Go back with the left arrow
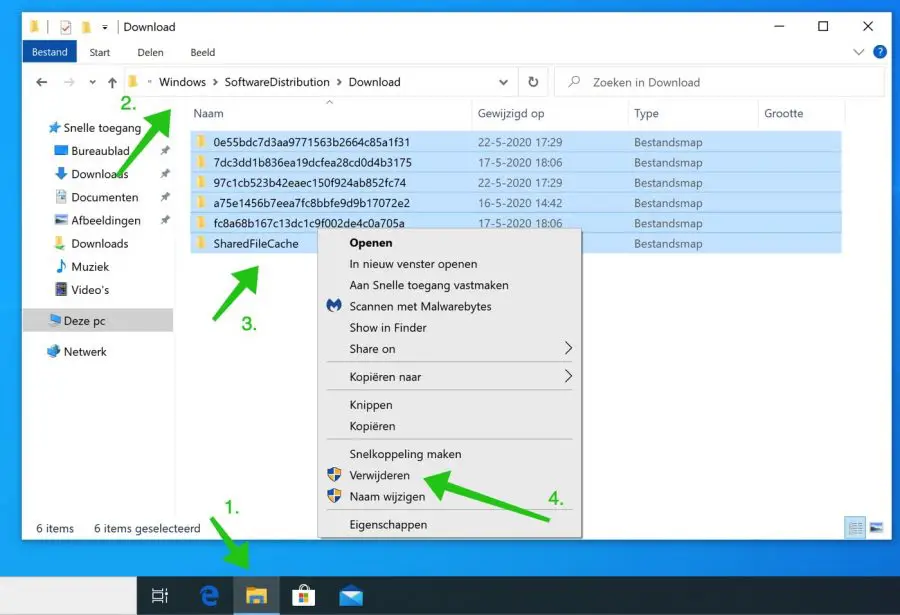900x615 pixels. 41,82
